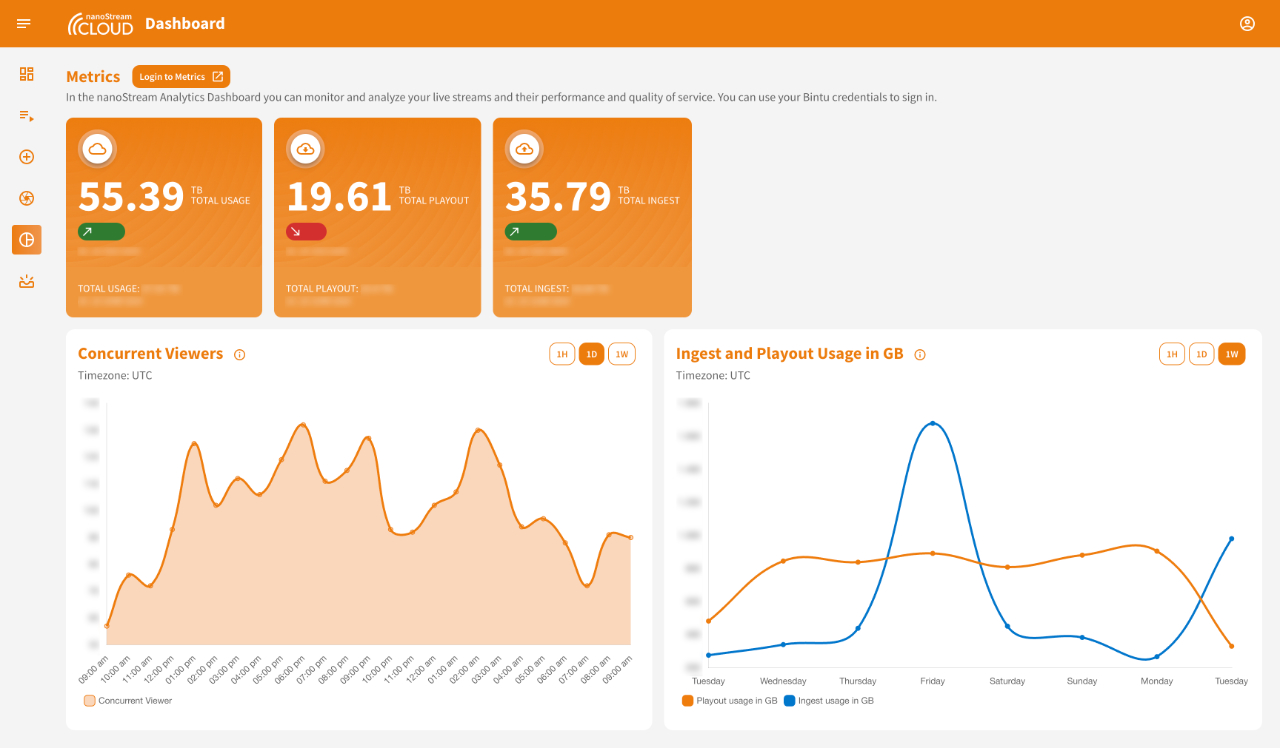The width and height of the screenshot is (1280, 748).
Task: Open the alerts sidebar icon
Action: pyautogui.click(x=27, y=281)
